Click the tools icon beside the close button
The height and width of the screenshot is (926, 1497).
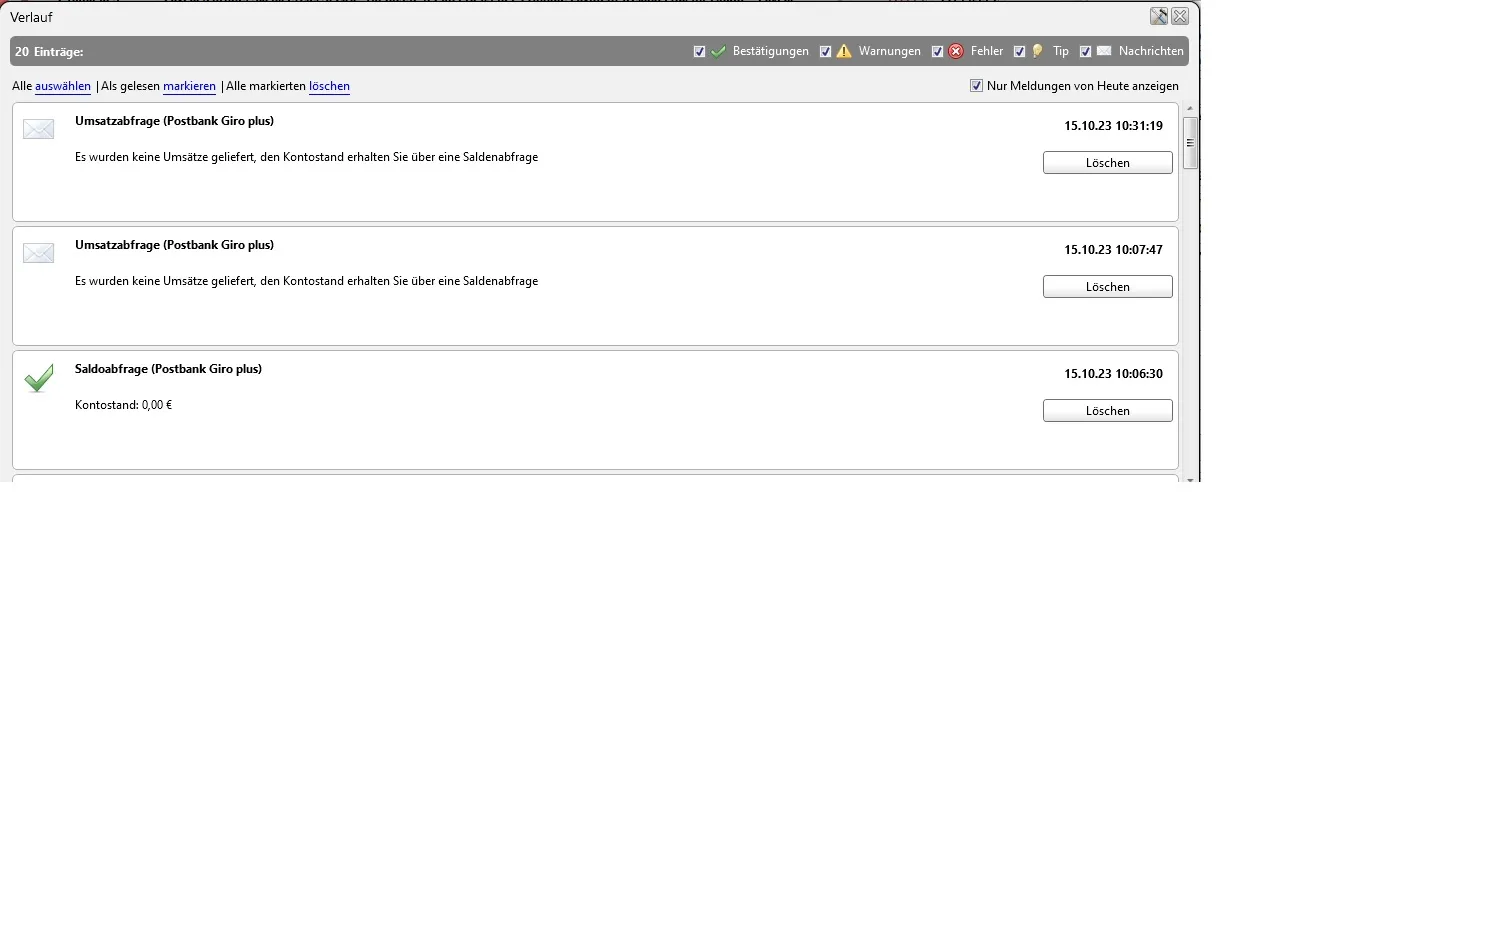(1159, 16)
